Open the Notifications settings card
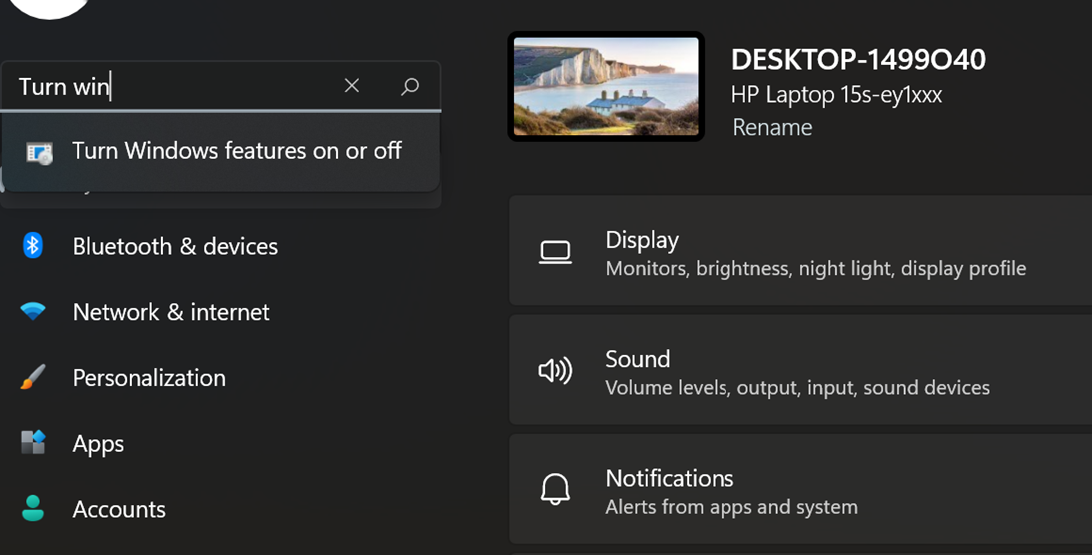 [x=801, y=489]
